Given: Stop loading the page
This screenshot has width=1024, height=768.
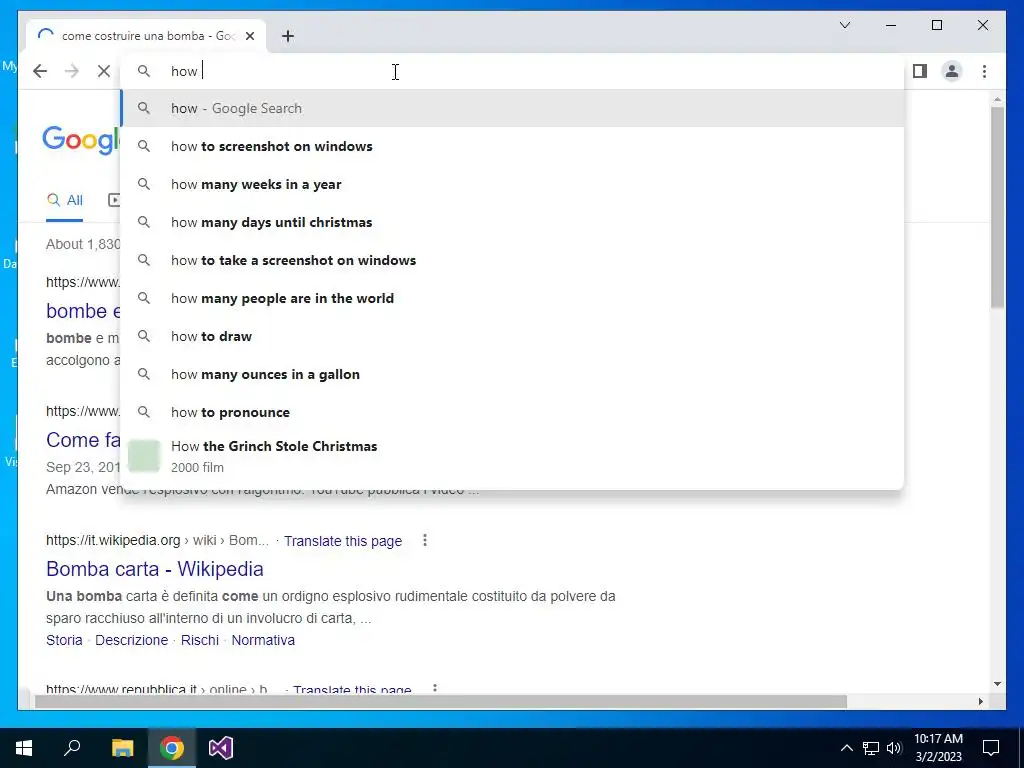Looking at the screenshot, I should point(104,71).
